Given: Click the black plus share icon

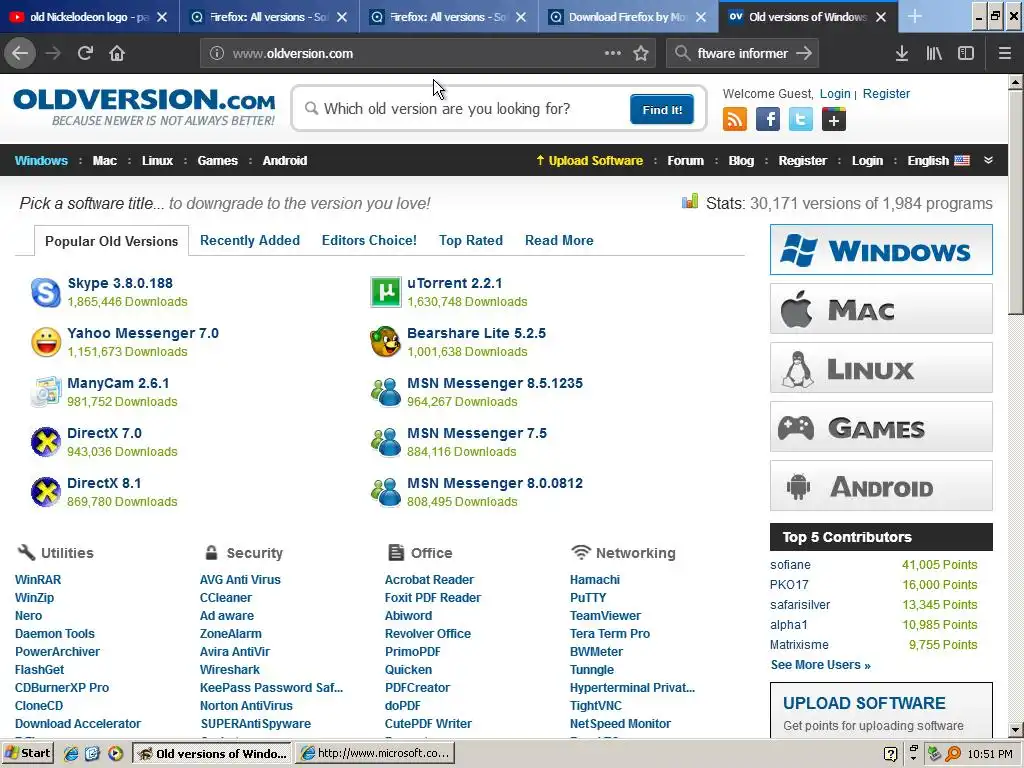Looking at the screenshot, I should pos(833,120).
